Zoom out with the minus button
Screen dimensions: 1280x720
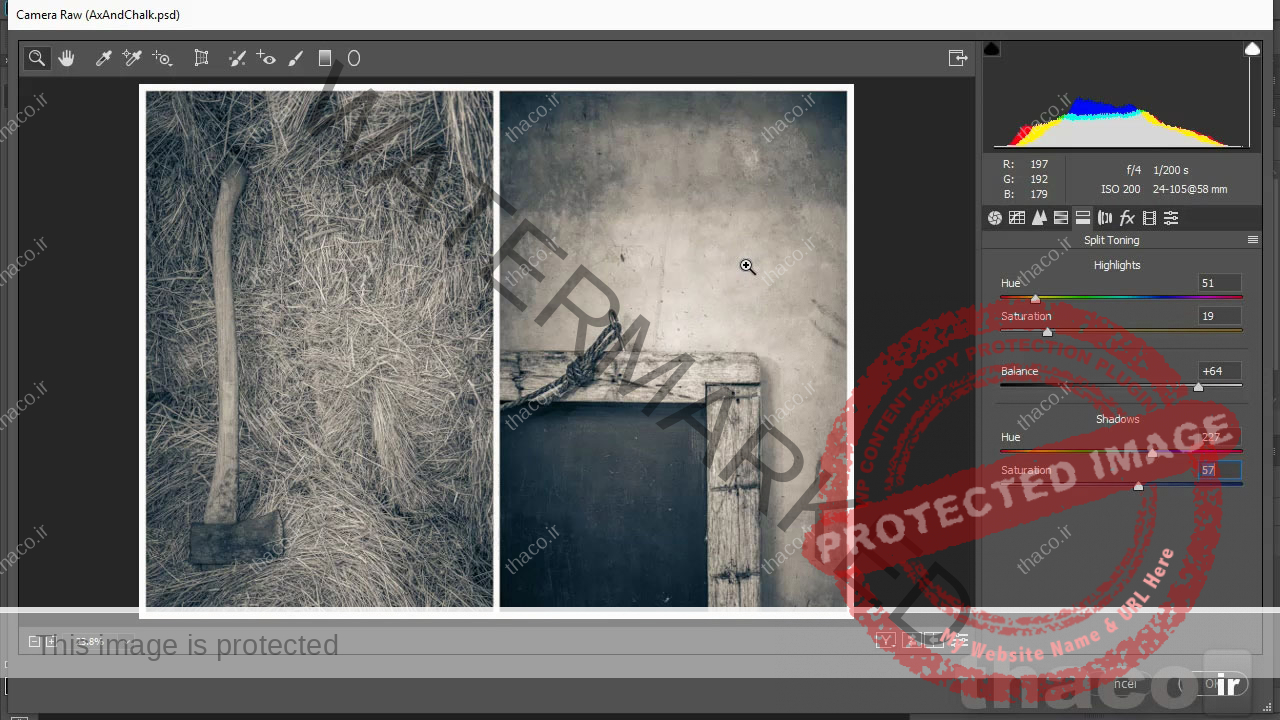click(34, 641)
